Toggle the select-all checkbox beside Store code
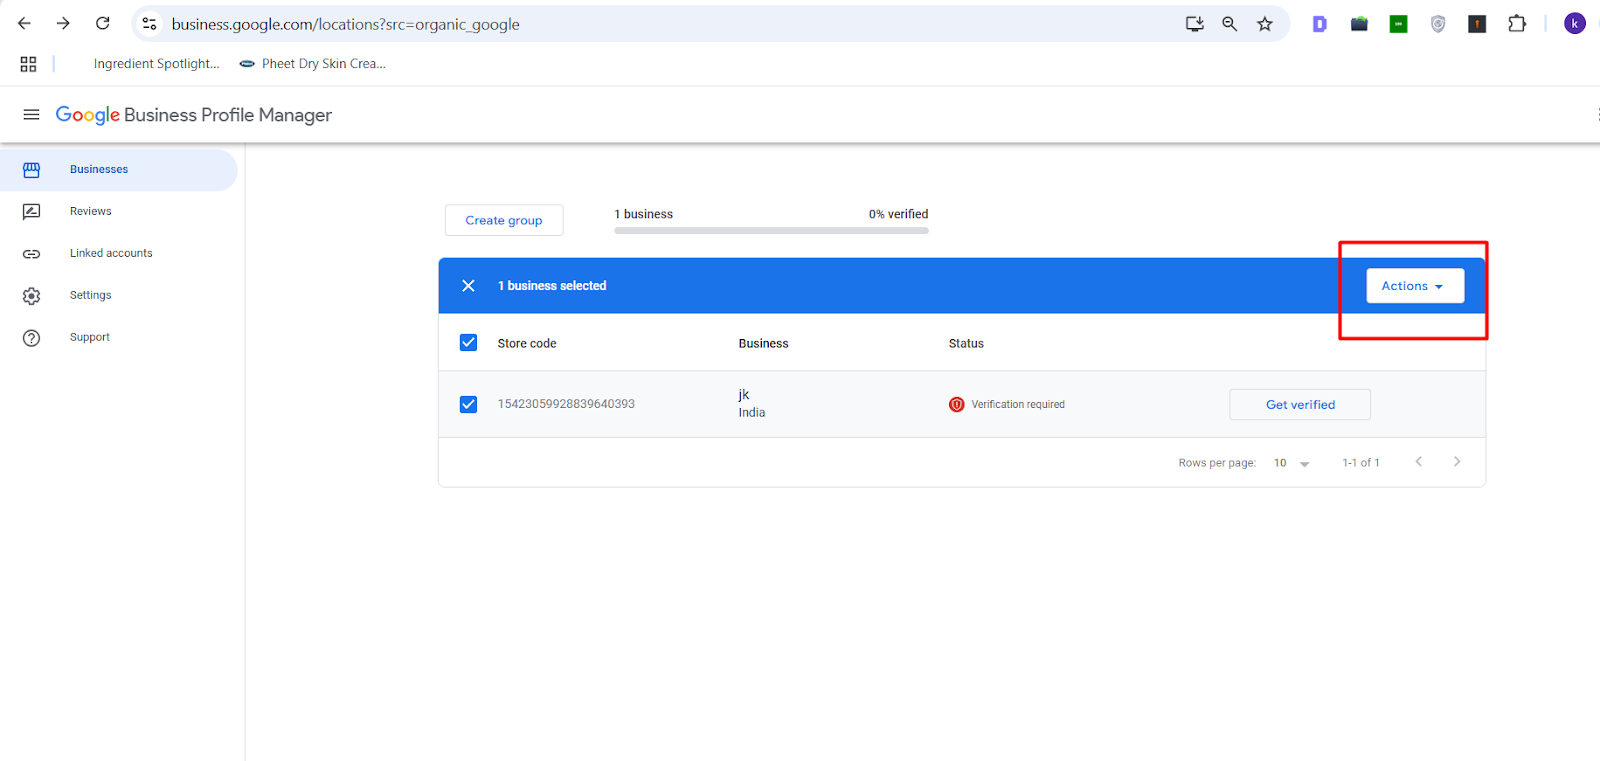Screen dimensions: 1600x761 click(468, 343)
